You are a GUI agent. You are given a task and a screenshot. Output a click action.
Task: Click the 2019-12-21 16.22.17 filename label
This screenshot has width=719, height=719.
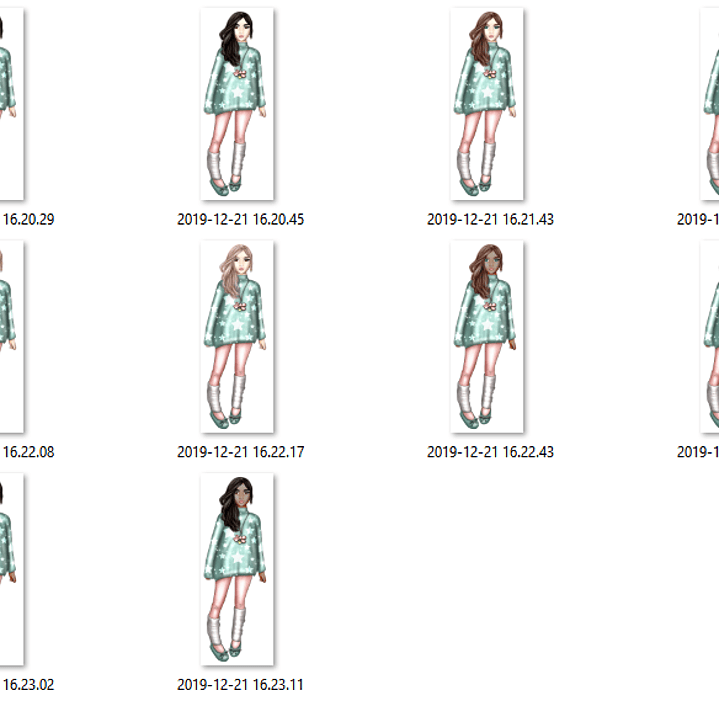[x=240, y=452]
